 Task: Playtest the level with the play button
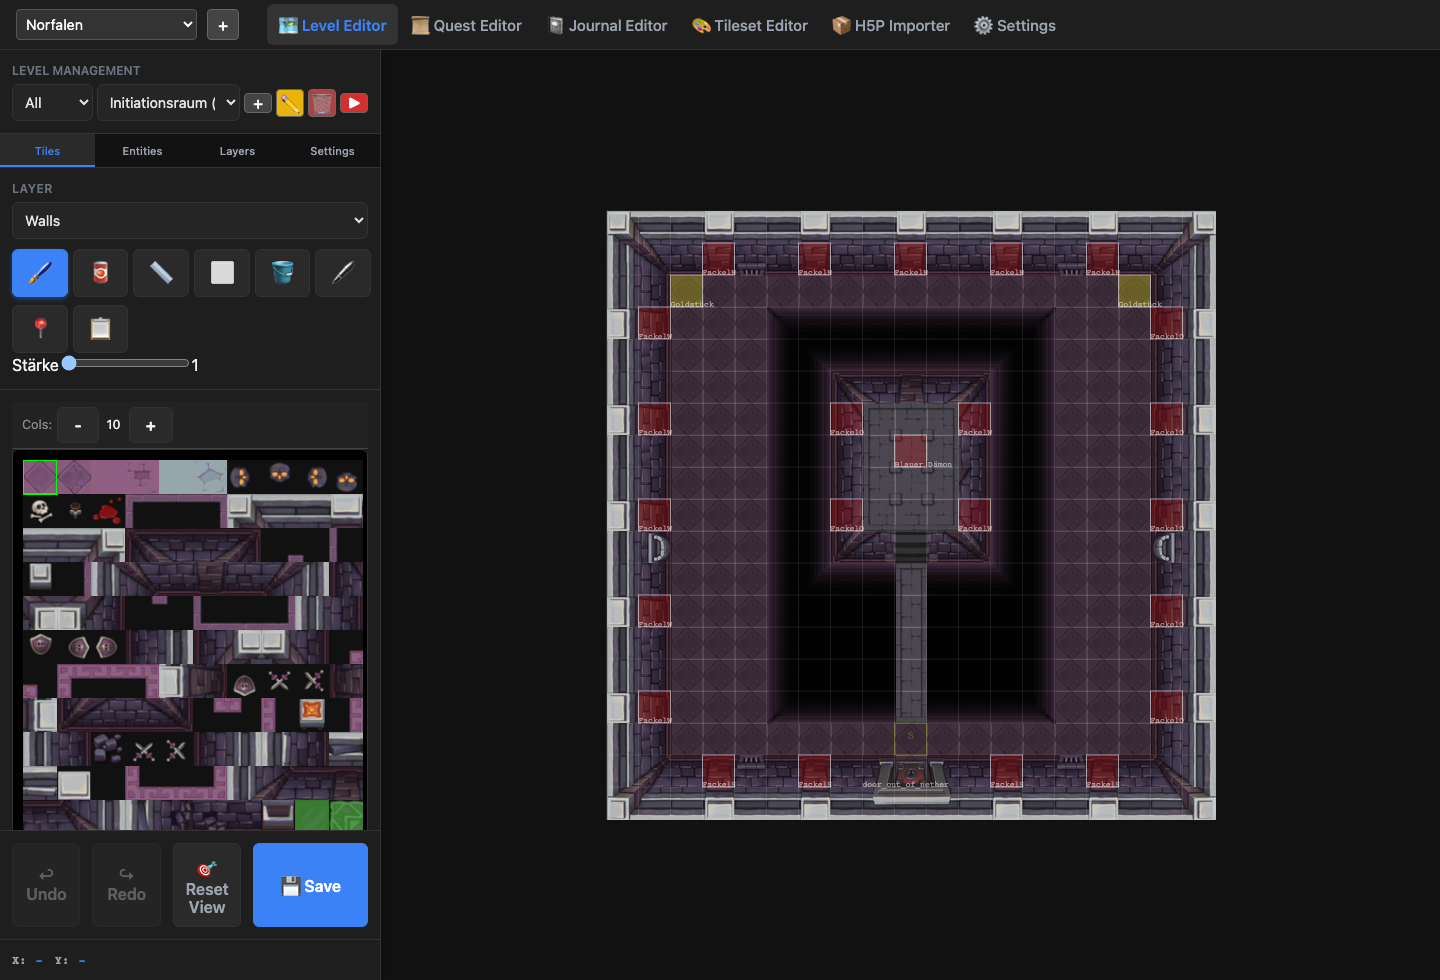(354, 102)
